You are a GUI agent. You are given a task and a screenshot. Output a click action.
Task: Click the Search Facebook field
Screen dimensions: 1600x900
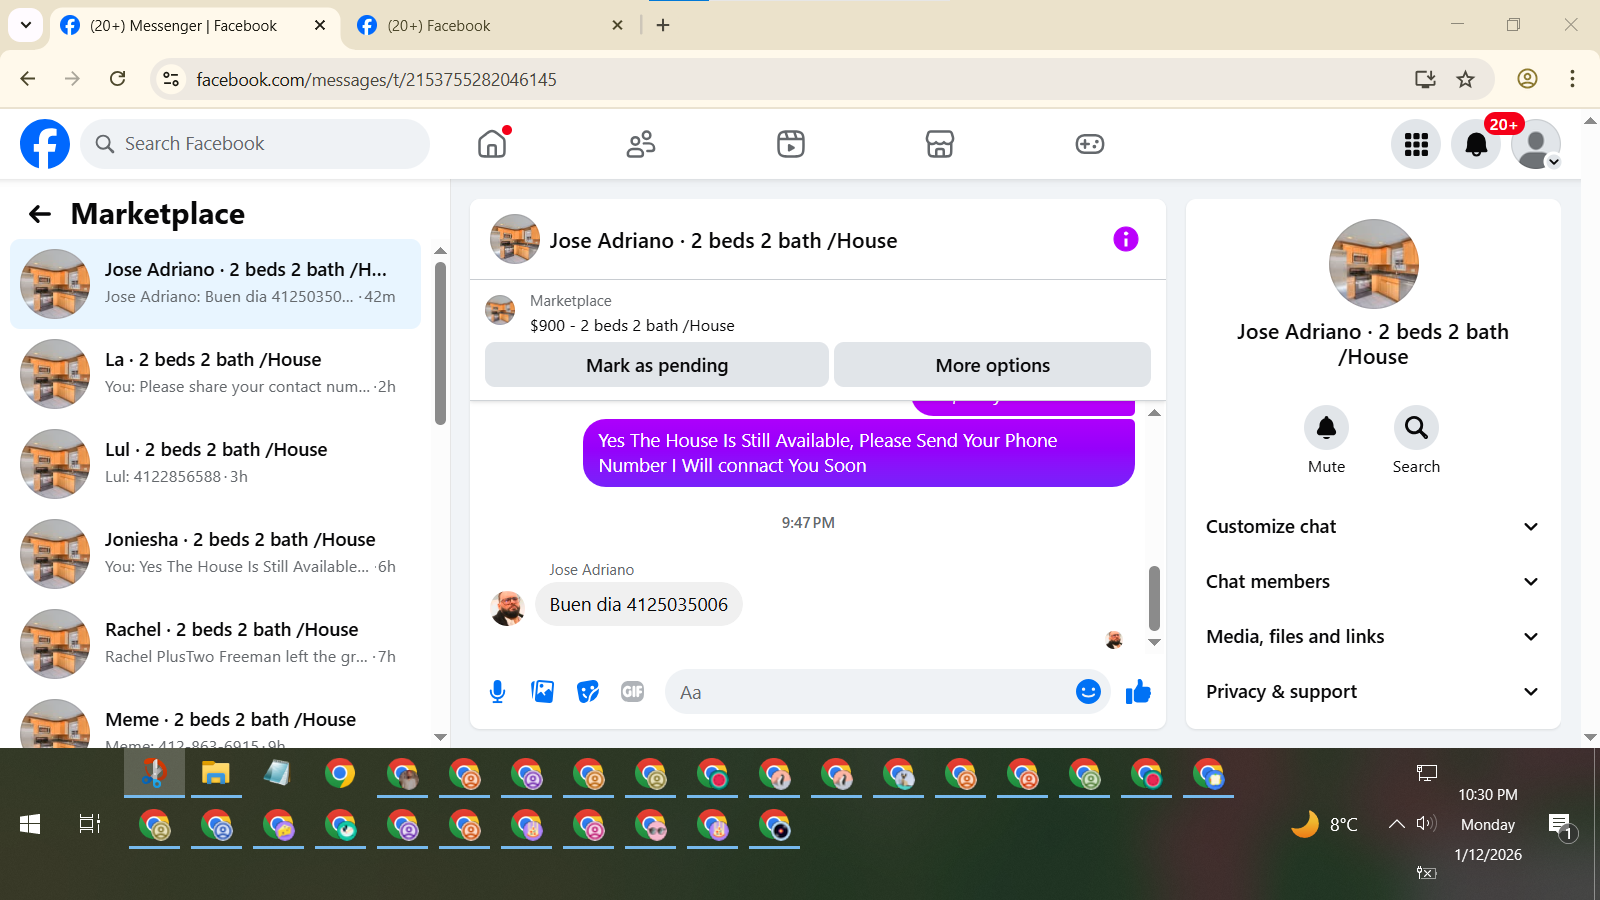(x=255, y=144)
